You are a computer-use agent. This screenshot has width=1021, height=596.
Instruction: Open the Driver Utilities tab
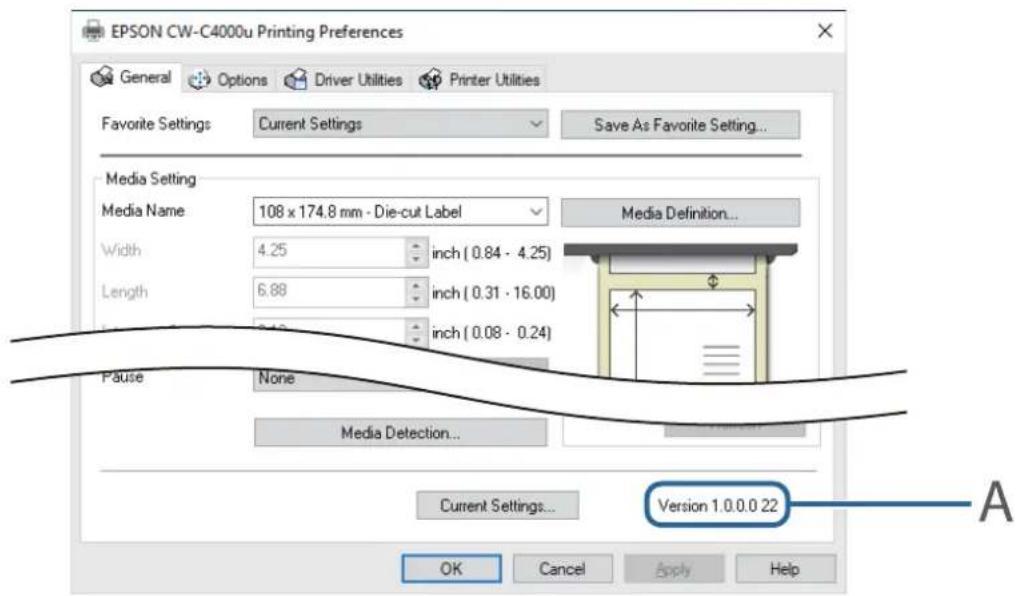point(343,80)
